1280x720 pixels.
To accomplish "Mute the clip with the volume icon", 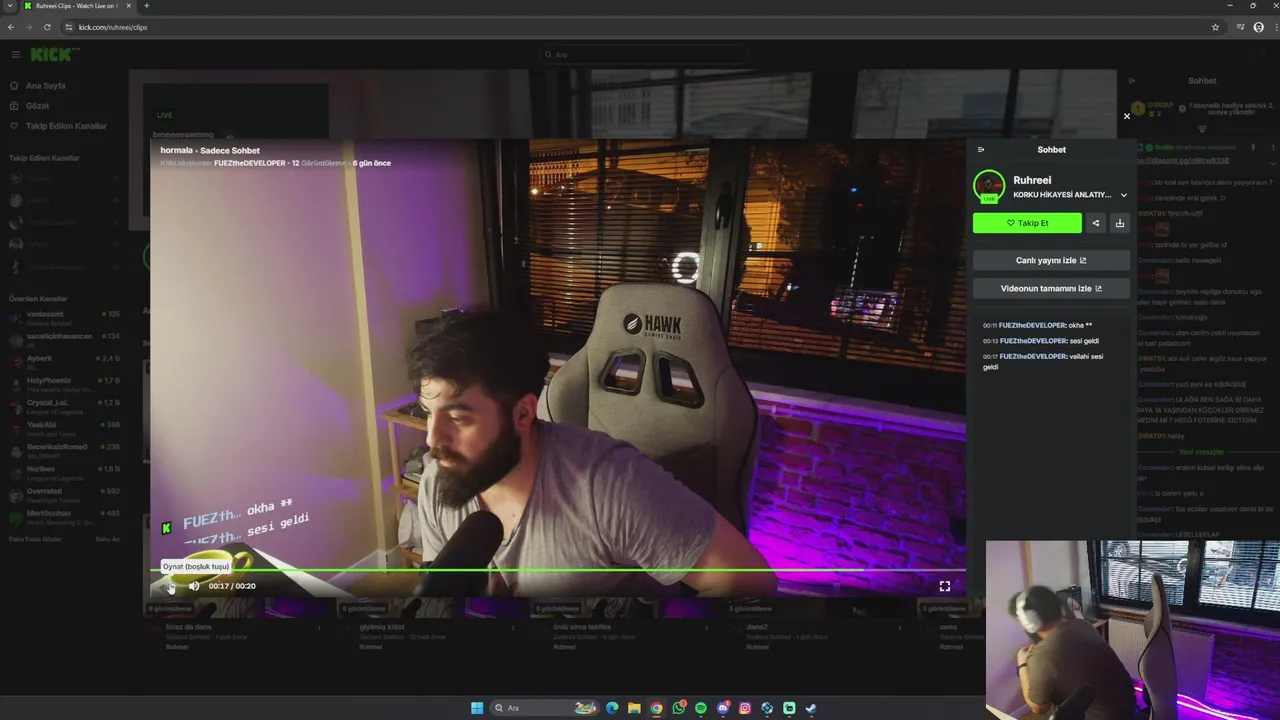I will coord(194,586).
